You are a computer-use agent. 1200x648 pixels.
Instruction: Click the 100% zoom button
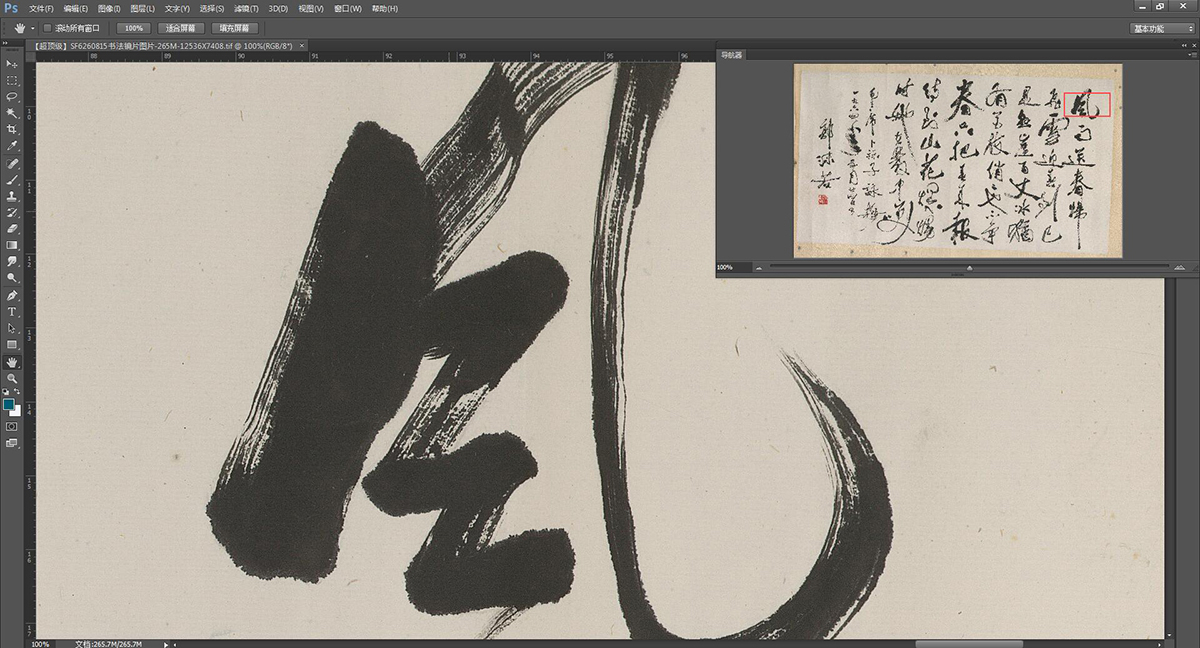pos(133,28)
